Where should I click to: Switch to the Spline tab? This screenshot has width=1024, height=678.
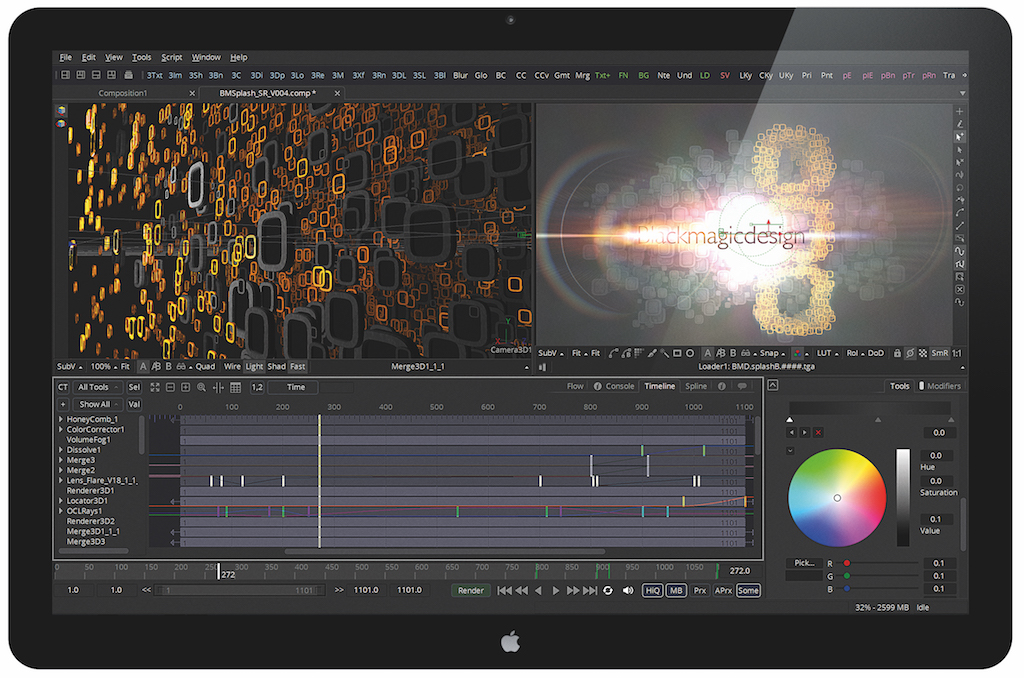pyautogui.click(x=696, y=386)
